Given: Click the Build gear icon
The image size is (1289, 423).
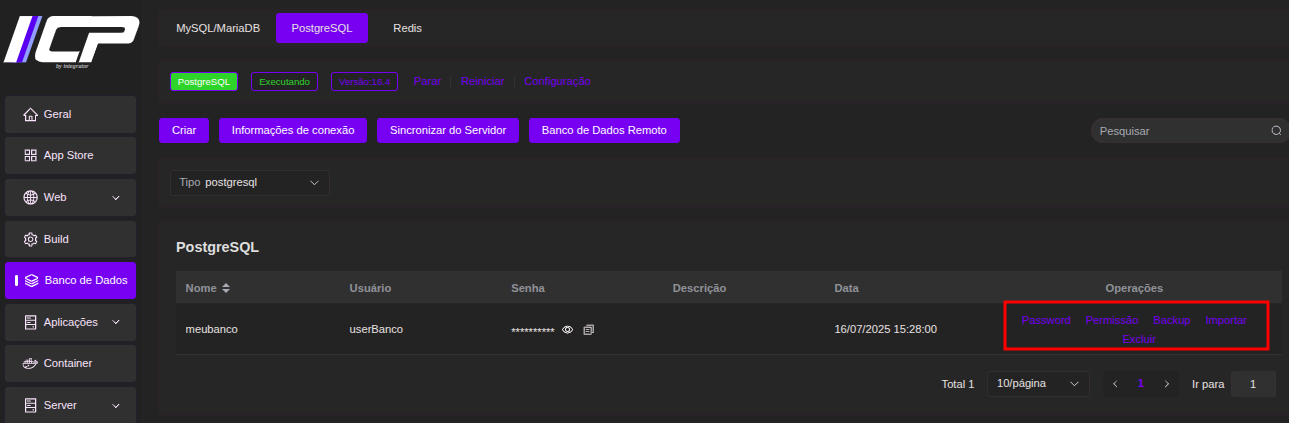Looking at the screenshot, I should point(30,240).
